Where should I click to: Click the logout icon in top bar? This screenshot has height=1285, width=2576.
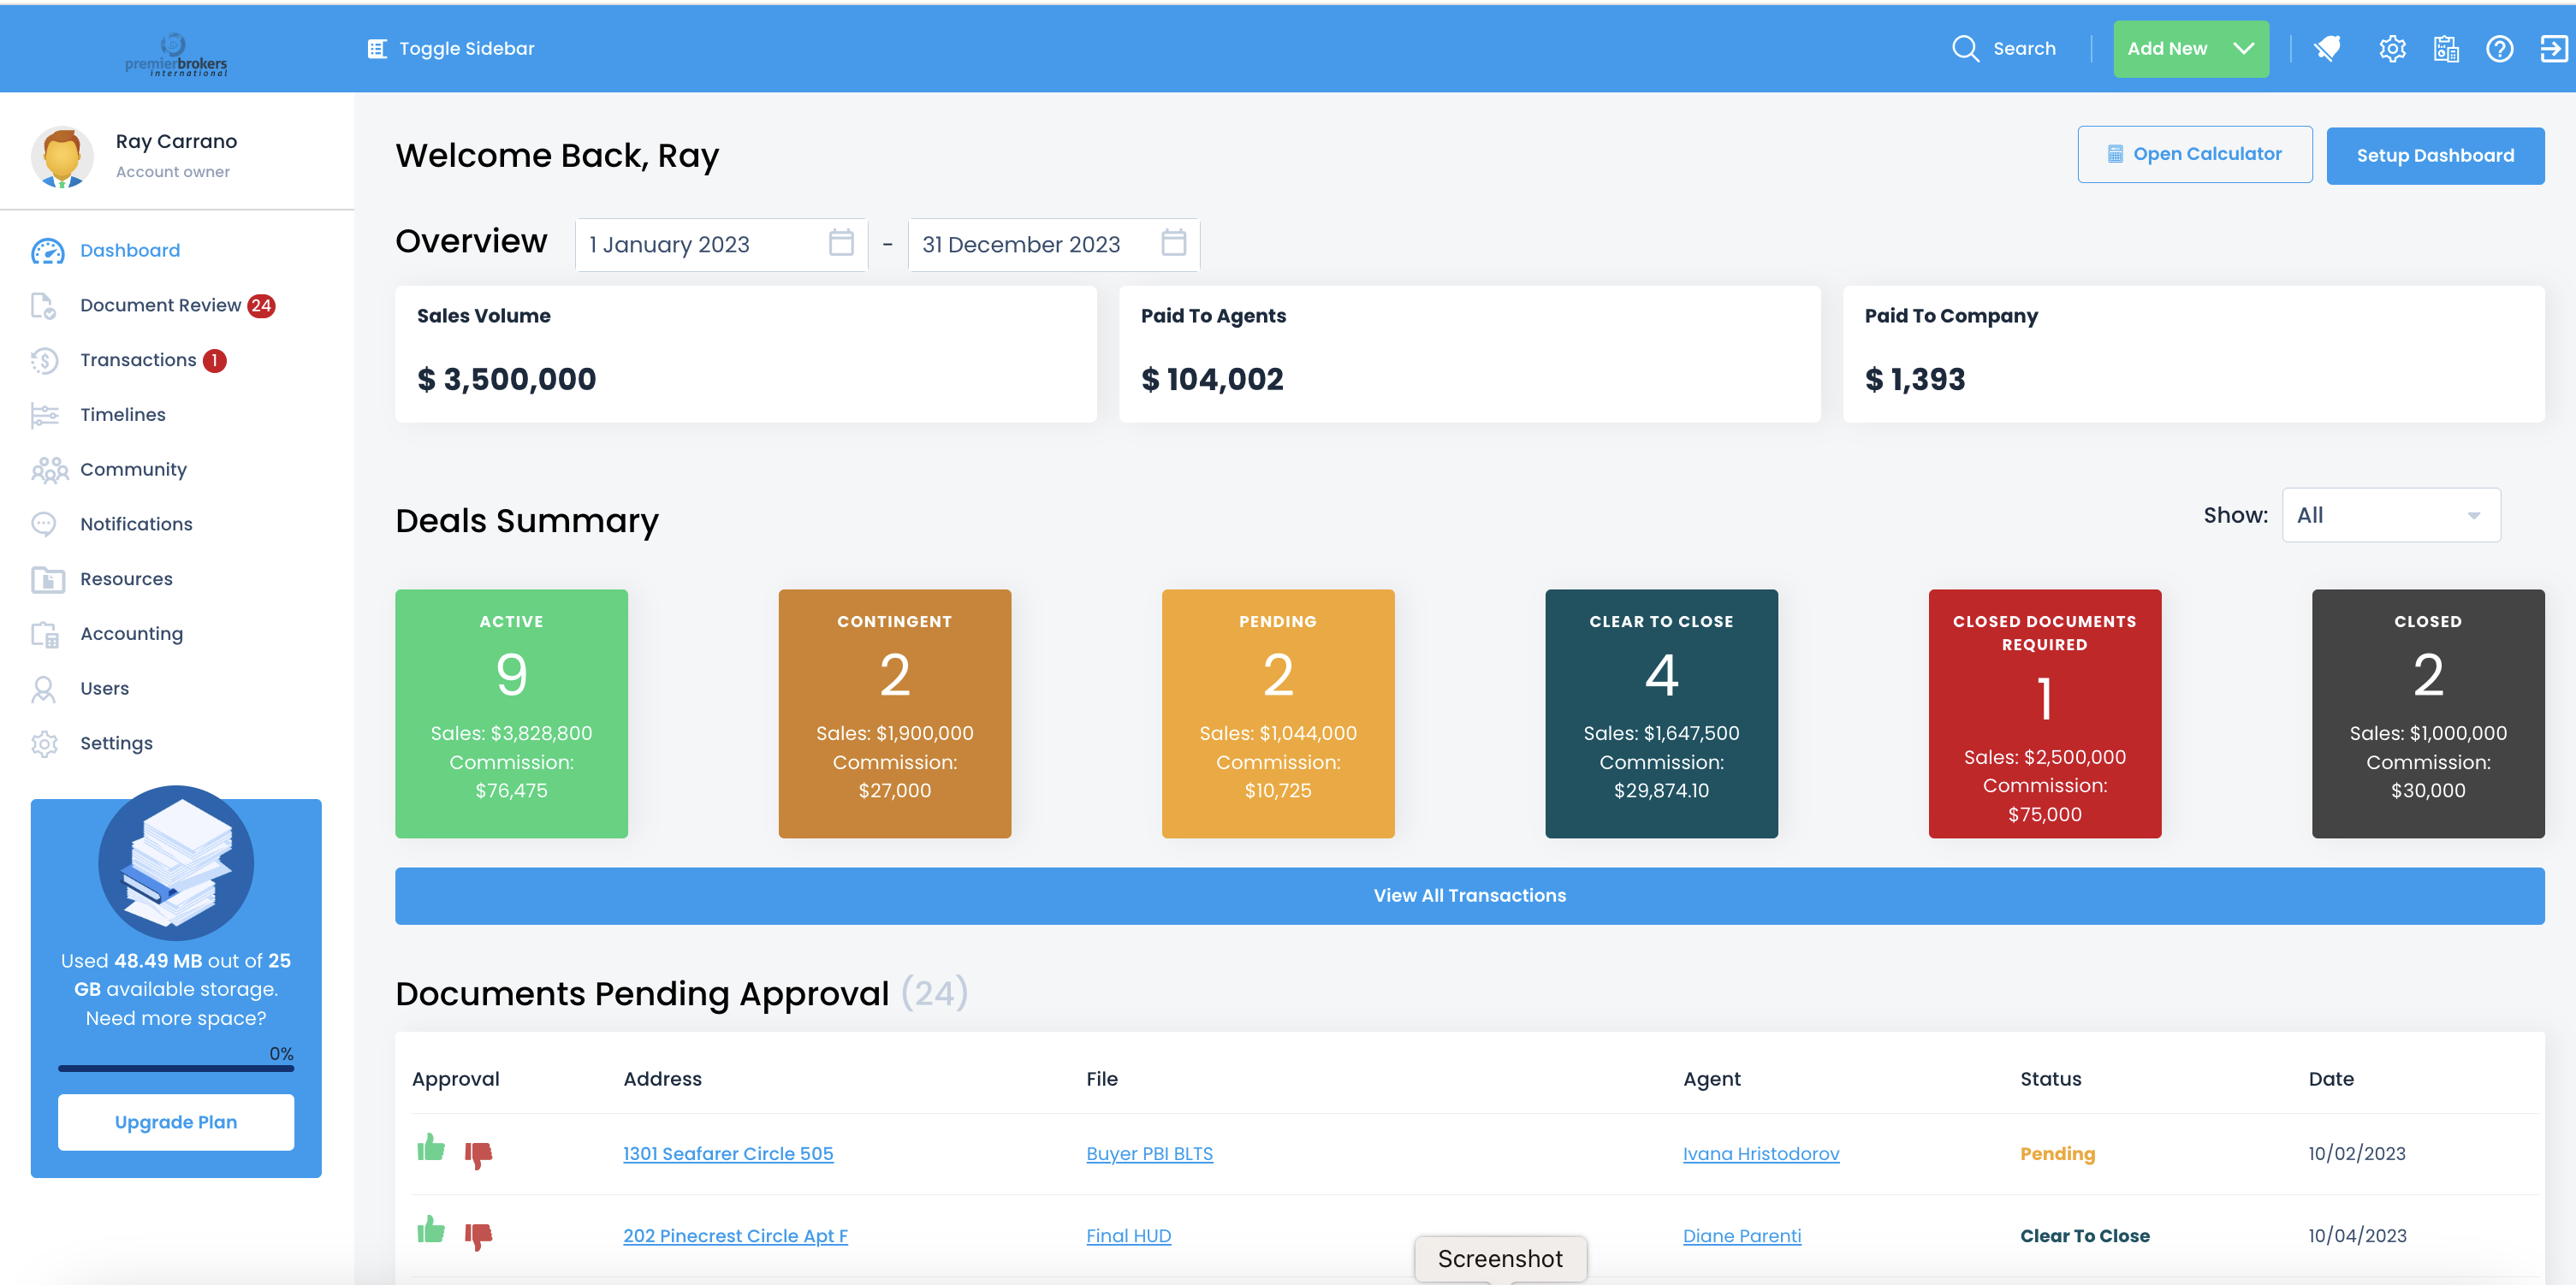[2554, 49]
